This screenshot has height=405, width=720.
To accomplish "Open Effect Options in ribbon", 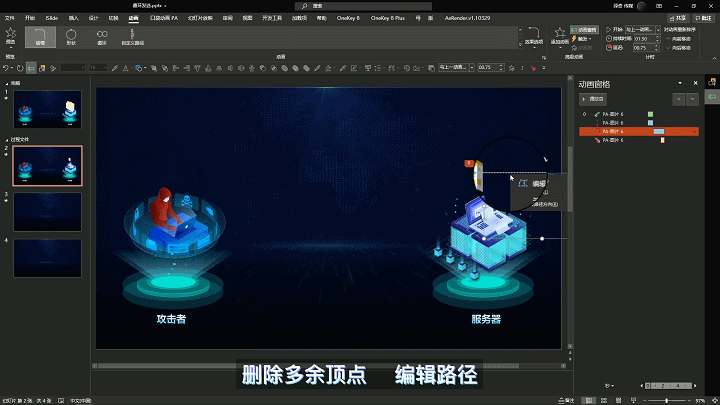I will (534, 36).
